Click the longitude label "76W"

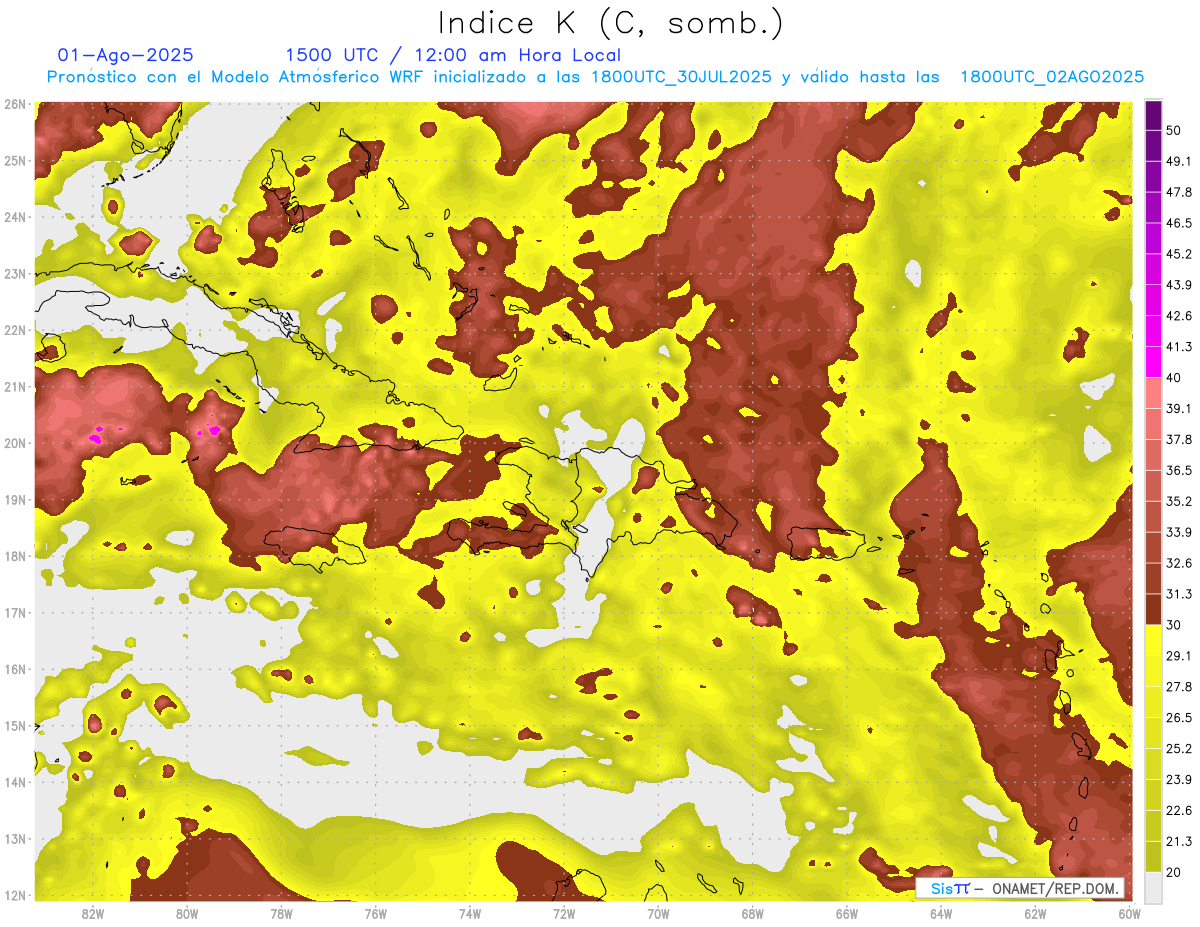[x=376, y=913]
